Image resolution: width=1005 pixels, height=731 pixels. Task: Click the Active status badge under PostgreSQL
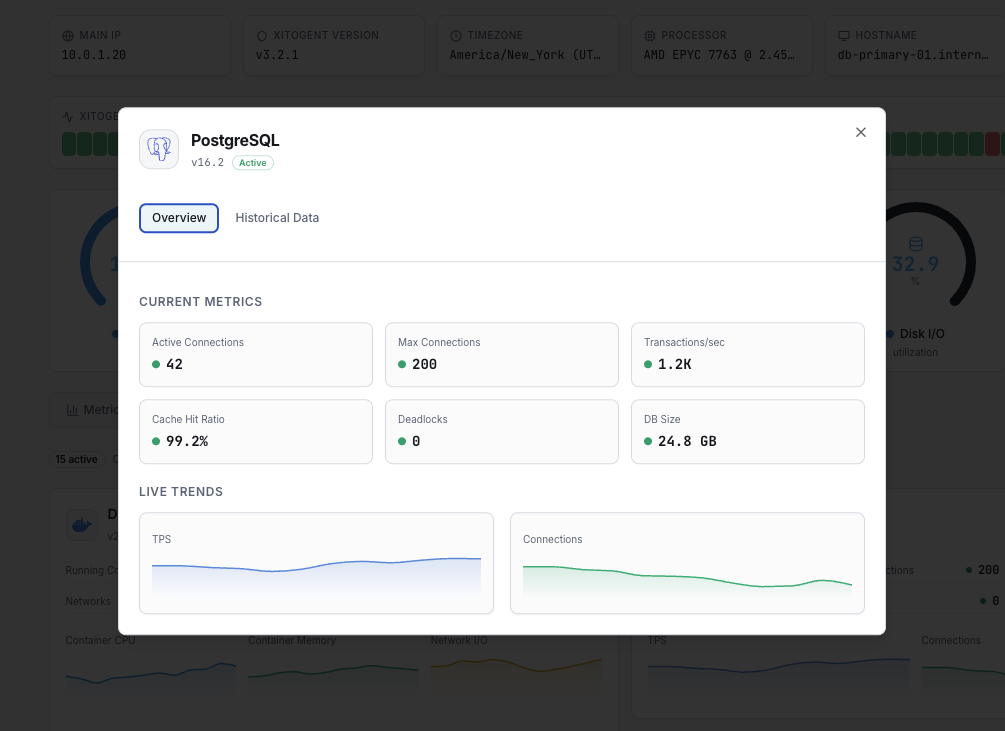coord(252,162)
